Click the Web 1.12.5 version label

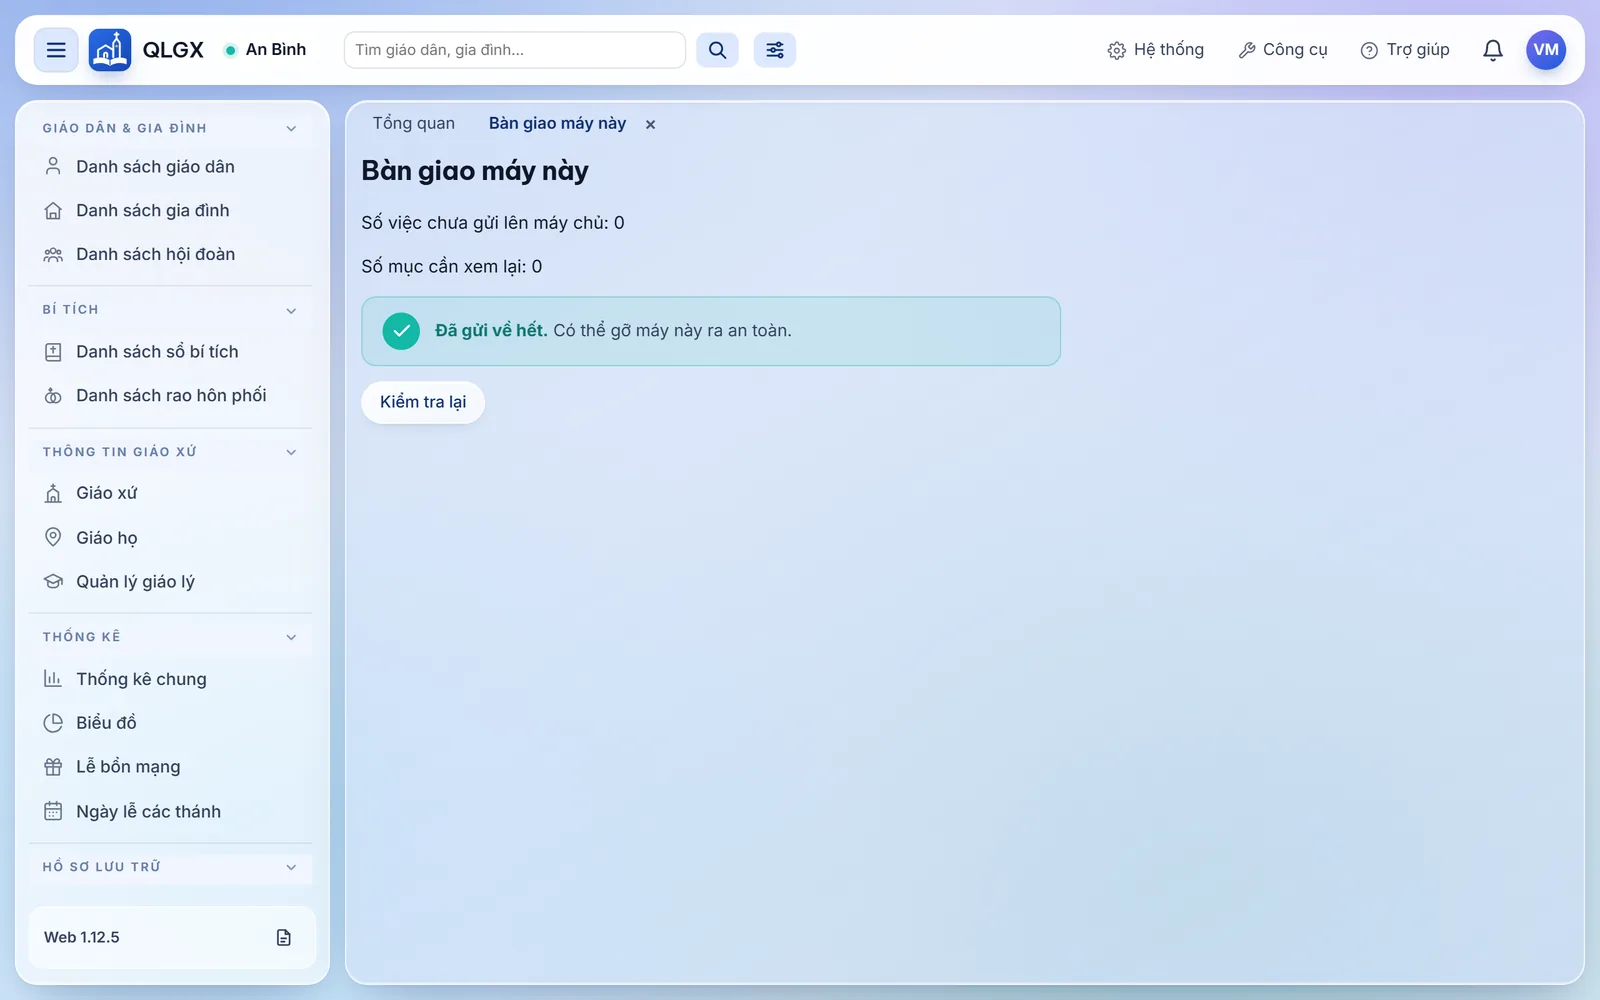click(x=82, y=937)
